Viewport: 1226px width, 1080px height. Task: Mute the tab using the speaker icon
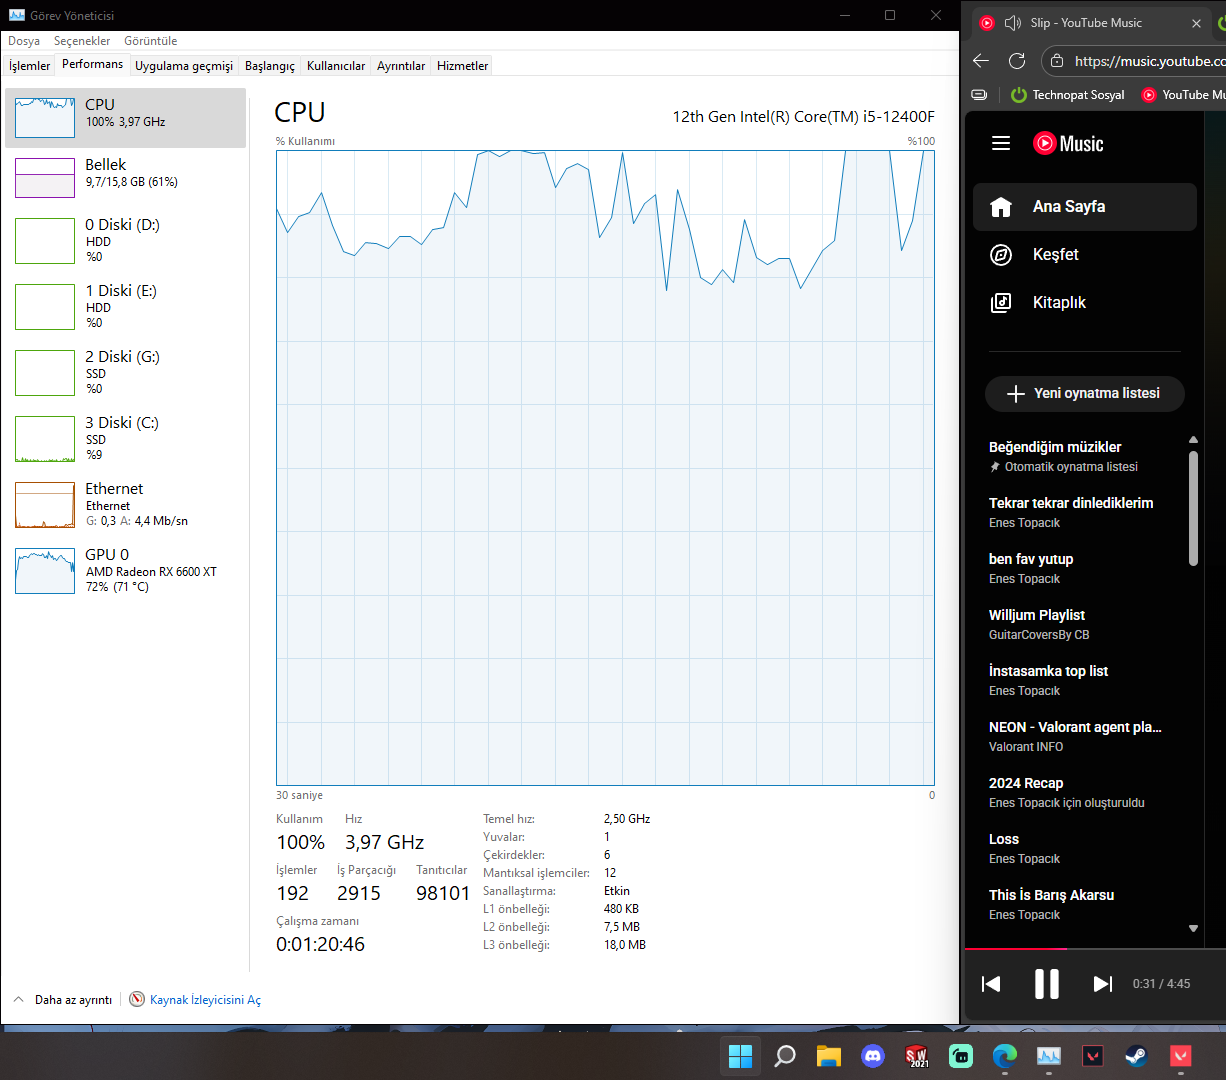pos(1013,23)
